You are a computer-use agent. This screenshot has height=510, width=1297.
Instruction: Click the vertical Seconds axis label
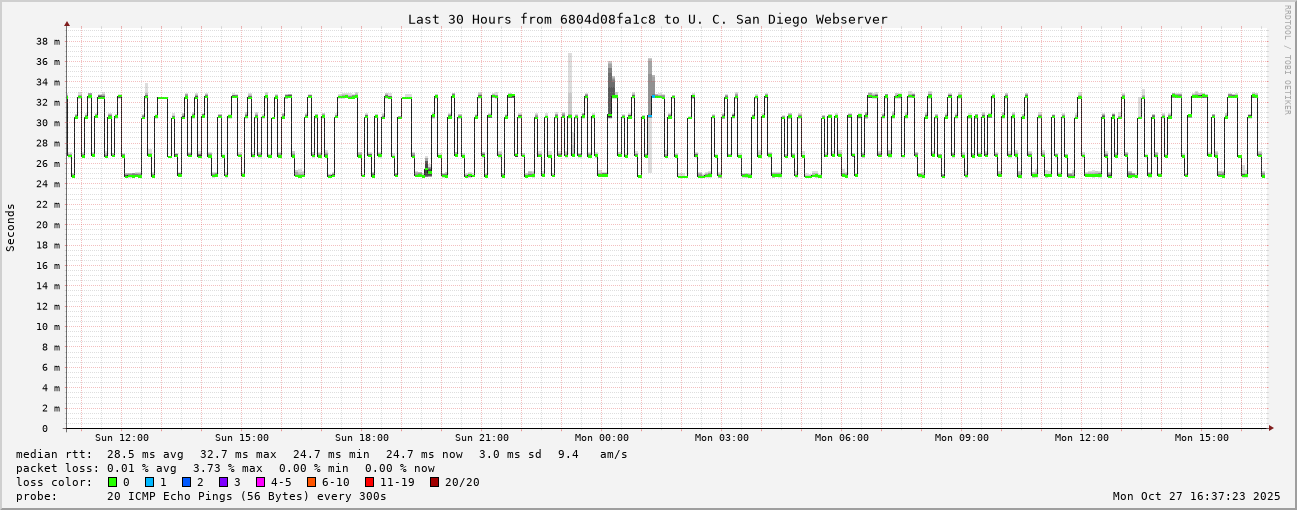tap(11, 227)
